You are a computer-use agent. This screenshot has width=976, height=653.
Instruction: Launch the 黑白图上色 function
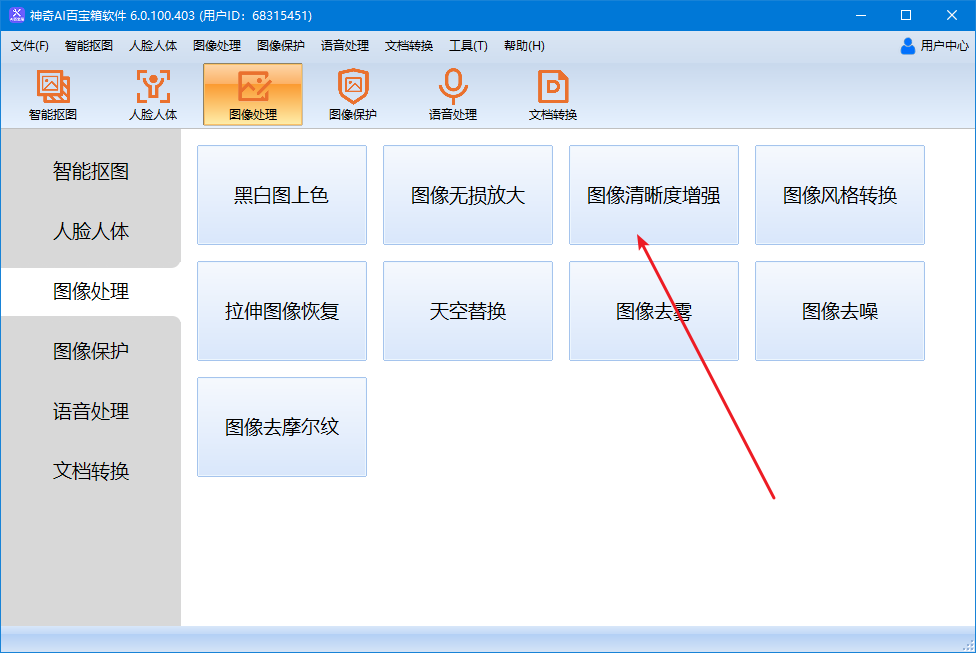282,195
